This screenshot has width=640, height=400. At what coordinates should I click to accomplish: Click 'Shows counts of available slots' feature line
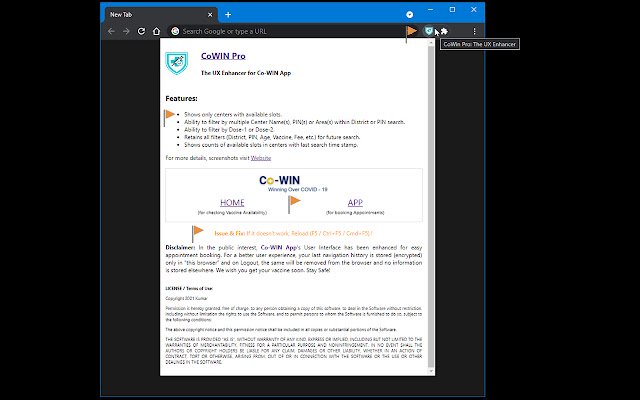[271, 145]
